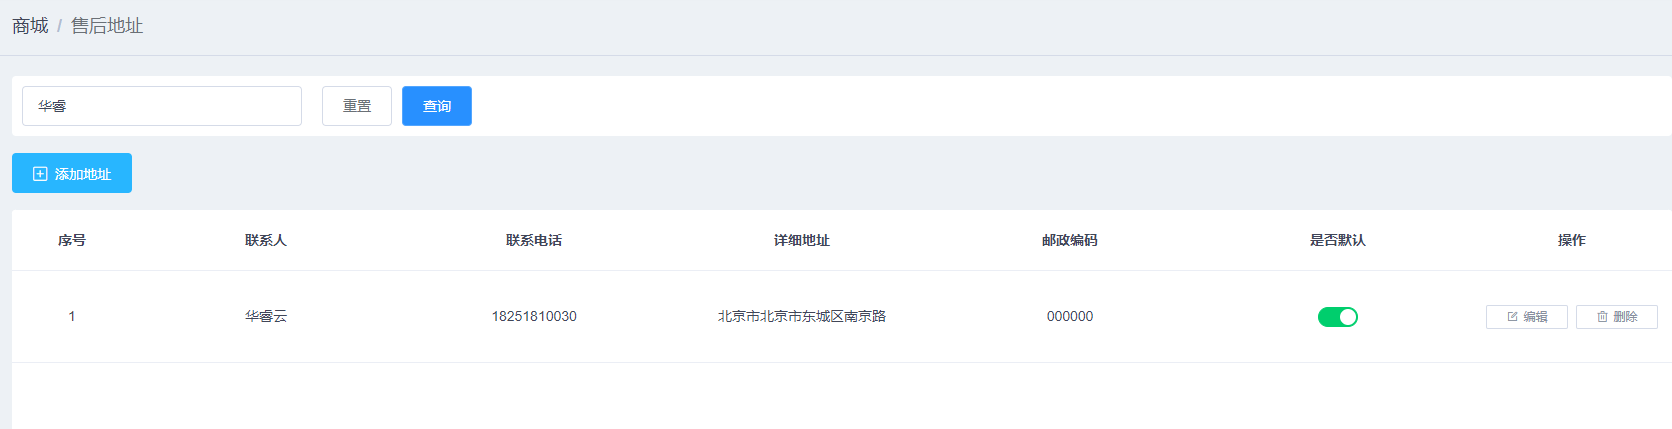The height and width of the screenshot is (429, 1672).
Task: Click the 是否默认 column header
Action: click(1338, 240)
